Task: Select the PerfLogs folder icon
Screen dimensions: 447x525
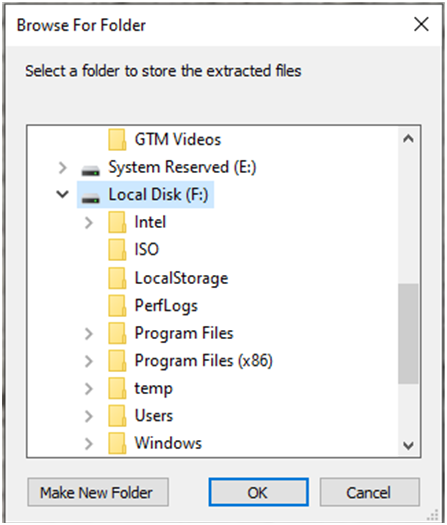Action: click(117, 305)
